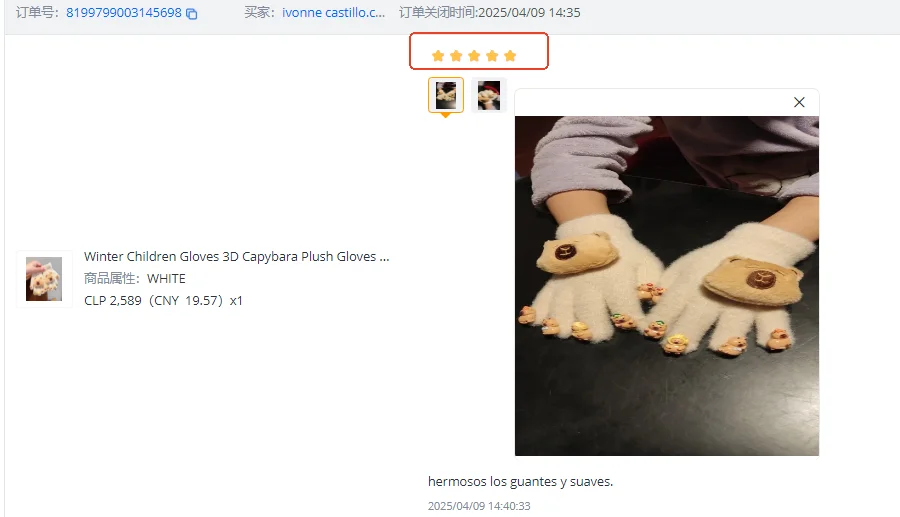Viewport: 900px width, 517px height.
Task: Click the orange pointer under selected thumbnail
Action: 445,115
